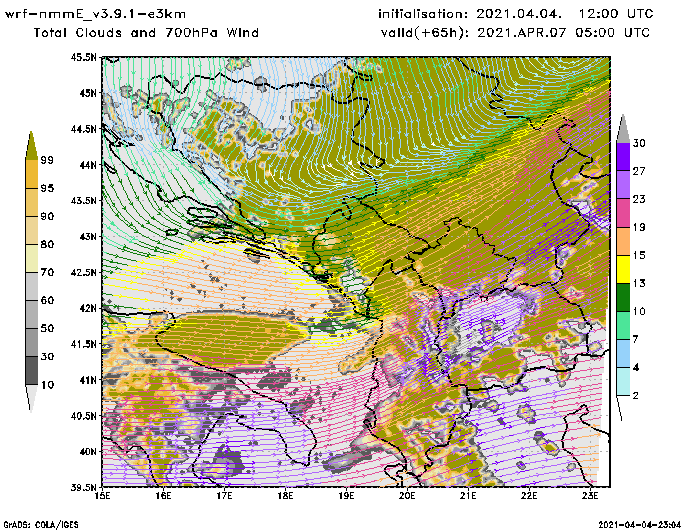Screen dimensions: 700x530
Task: Click the 80 cloud legend color segment
Action: tap(31, 258)
